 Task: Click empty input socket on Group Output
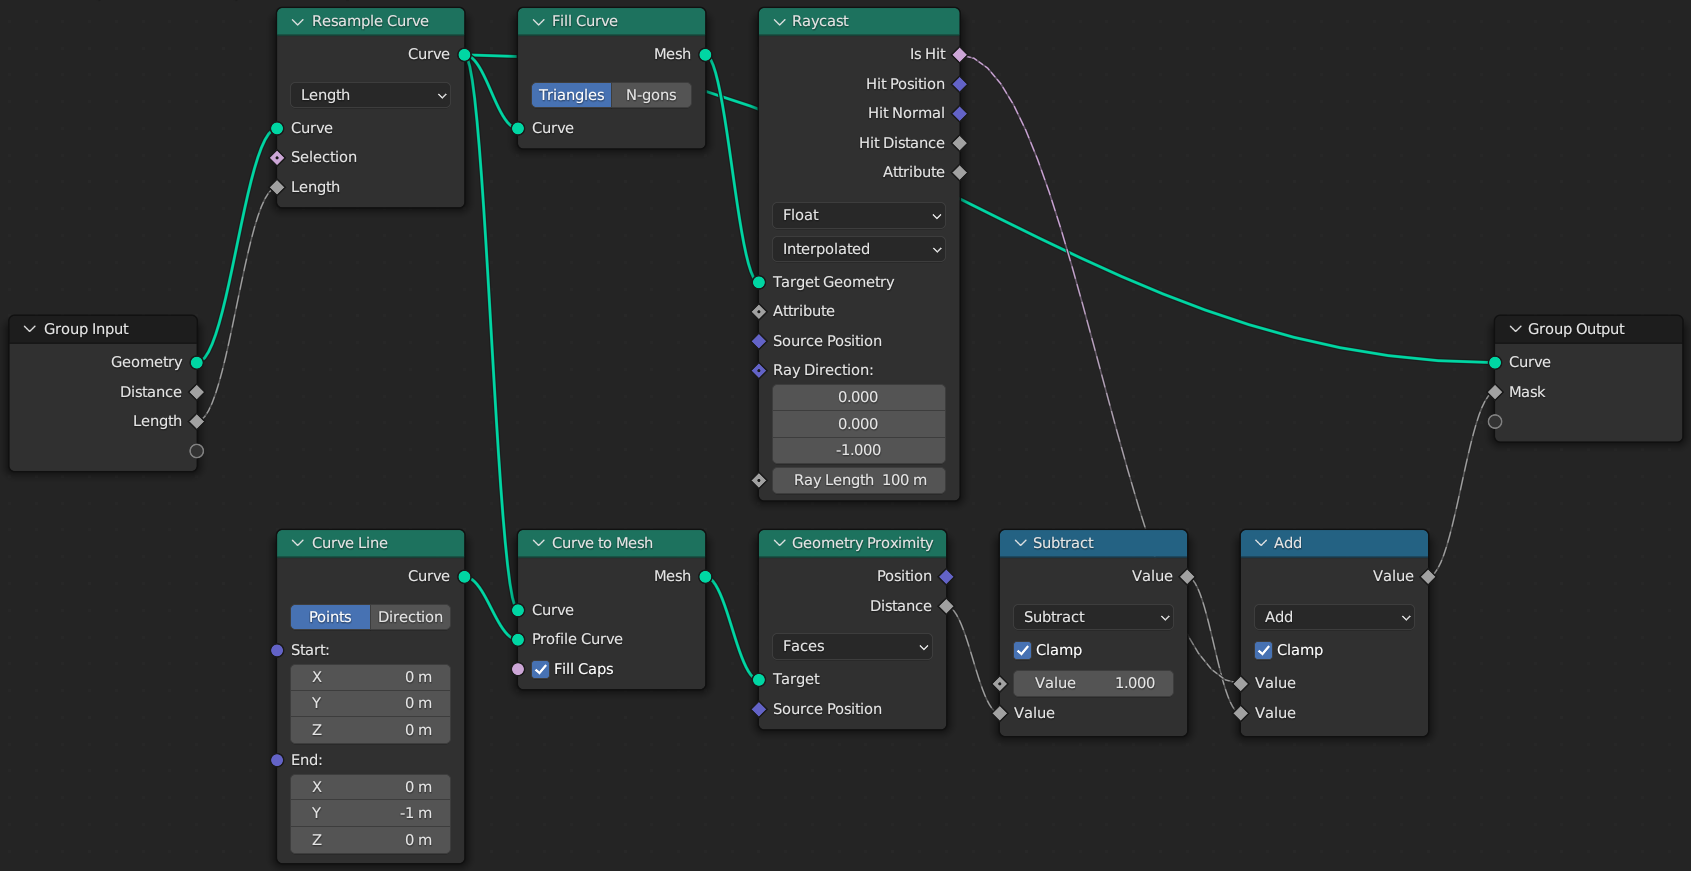click(x=1495, y=421)
